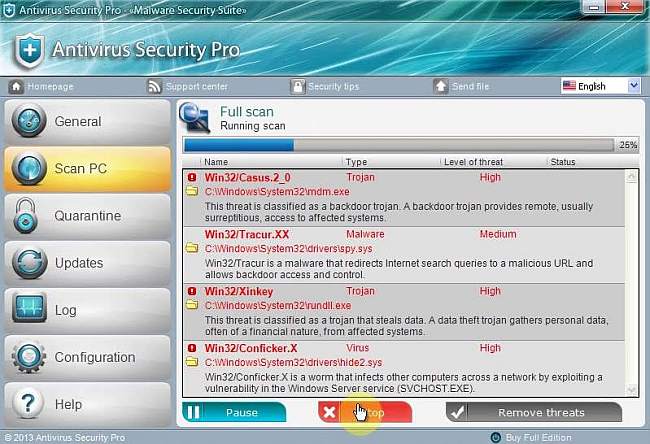Click the Homepage house icon
650x444 pixels.
point(16,87)
